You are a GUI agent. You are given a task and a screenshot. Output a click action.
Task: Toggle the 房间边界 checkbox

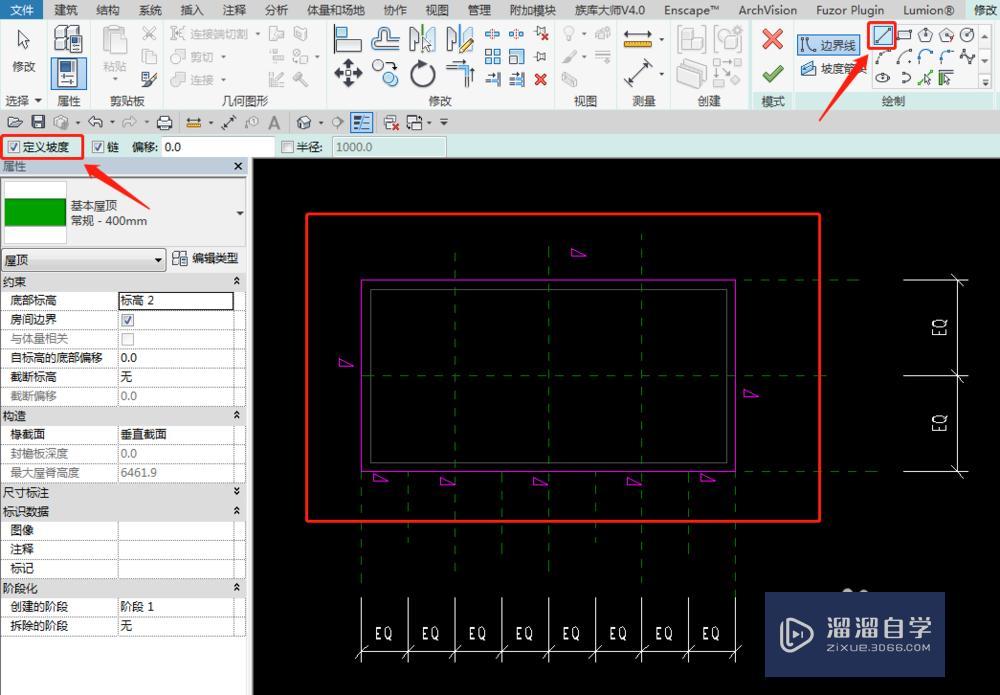click(128, 319)
